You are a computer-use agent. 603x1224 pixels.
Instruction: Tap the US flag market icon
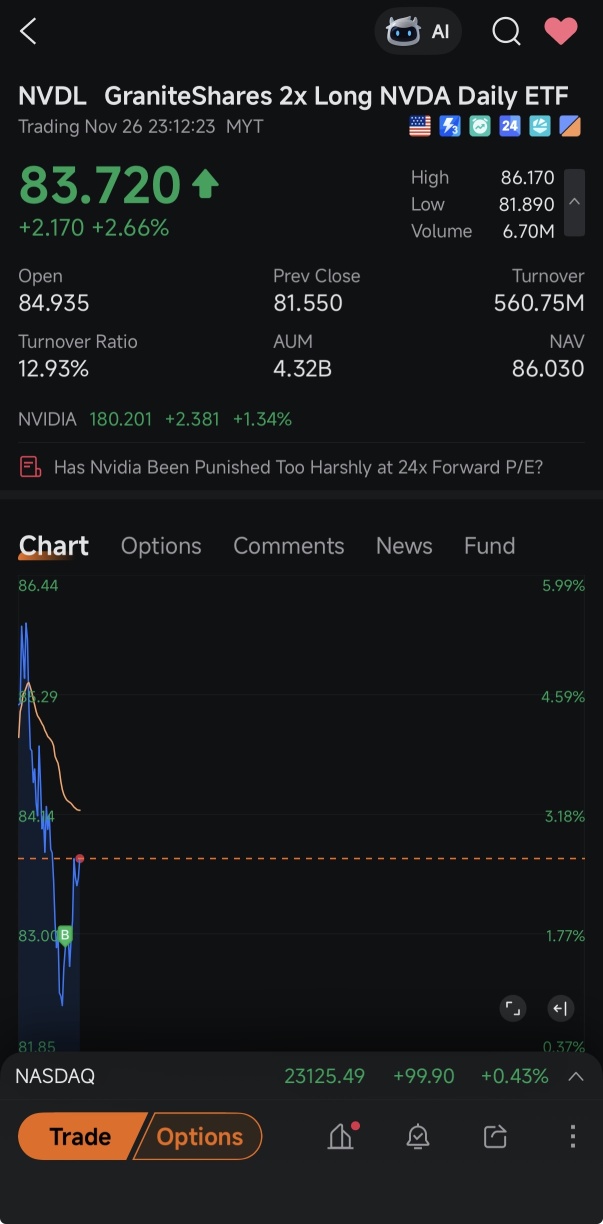pos(420,127)
